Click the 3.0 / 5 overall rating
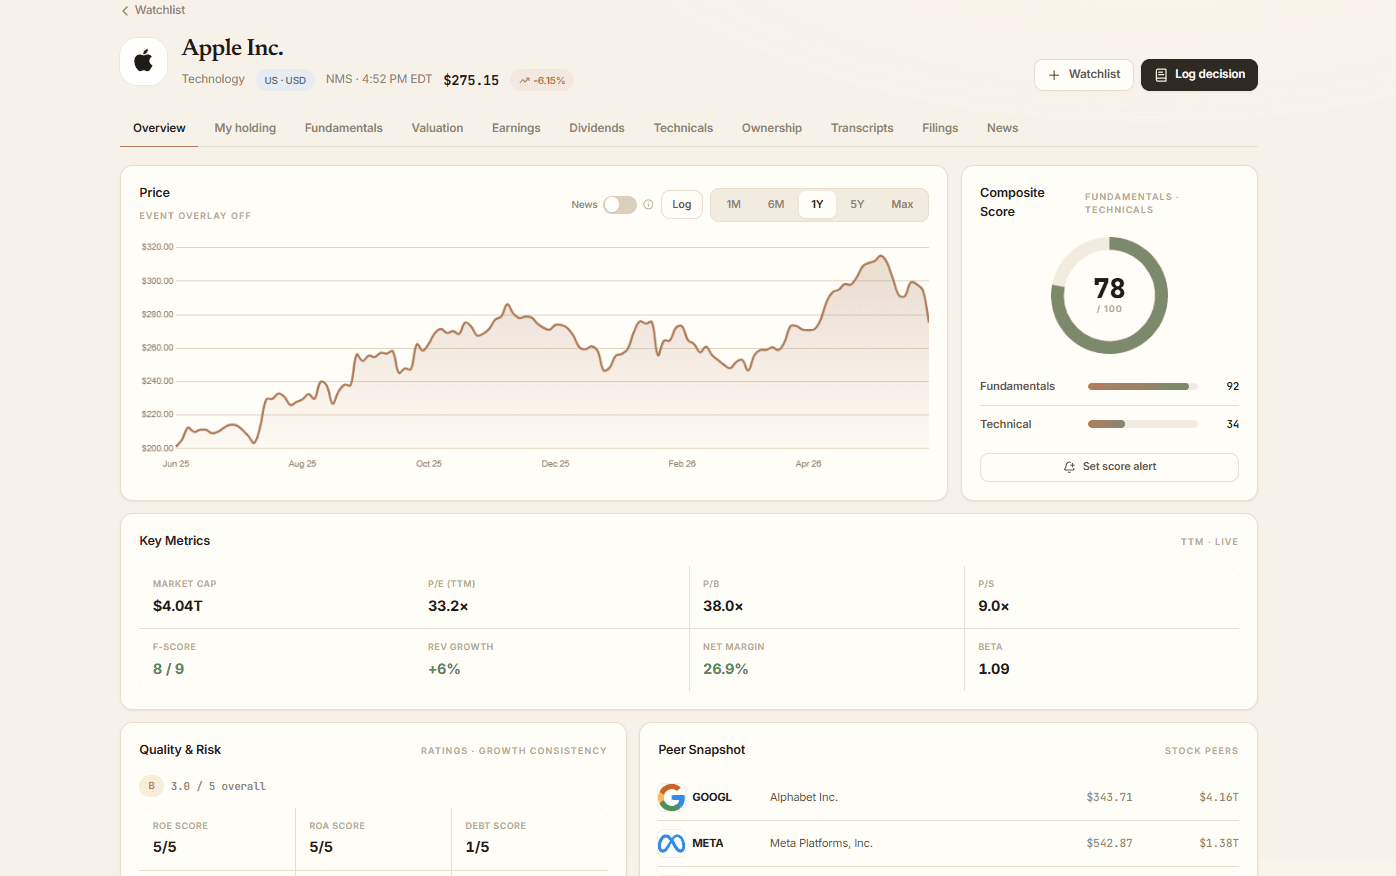The width and height of the screenshot is (1396, 876). tap(218, 786)
